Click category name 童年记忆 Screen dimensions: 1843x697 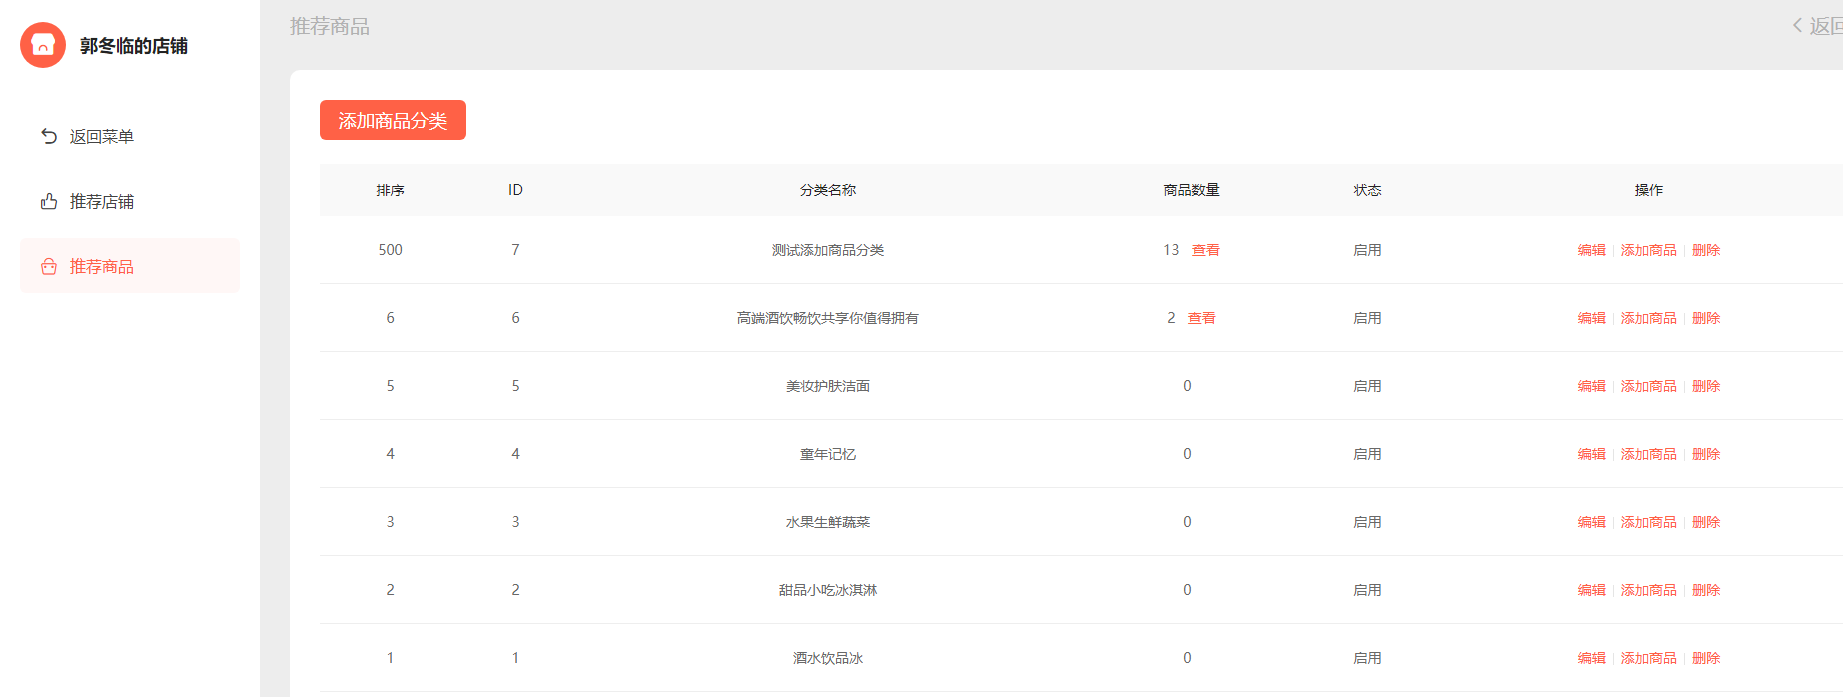pyautogui.click(x=828, y=454)
